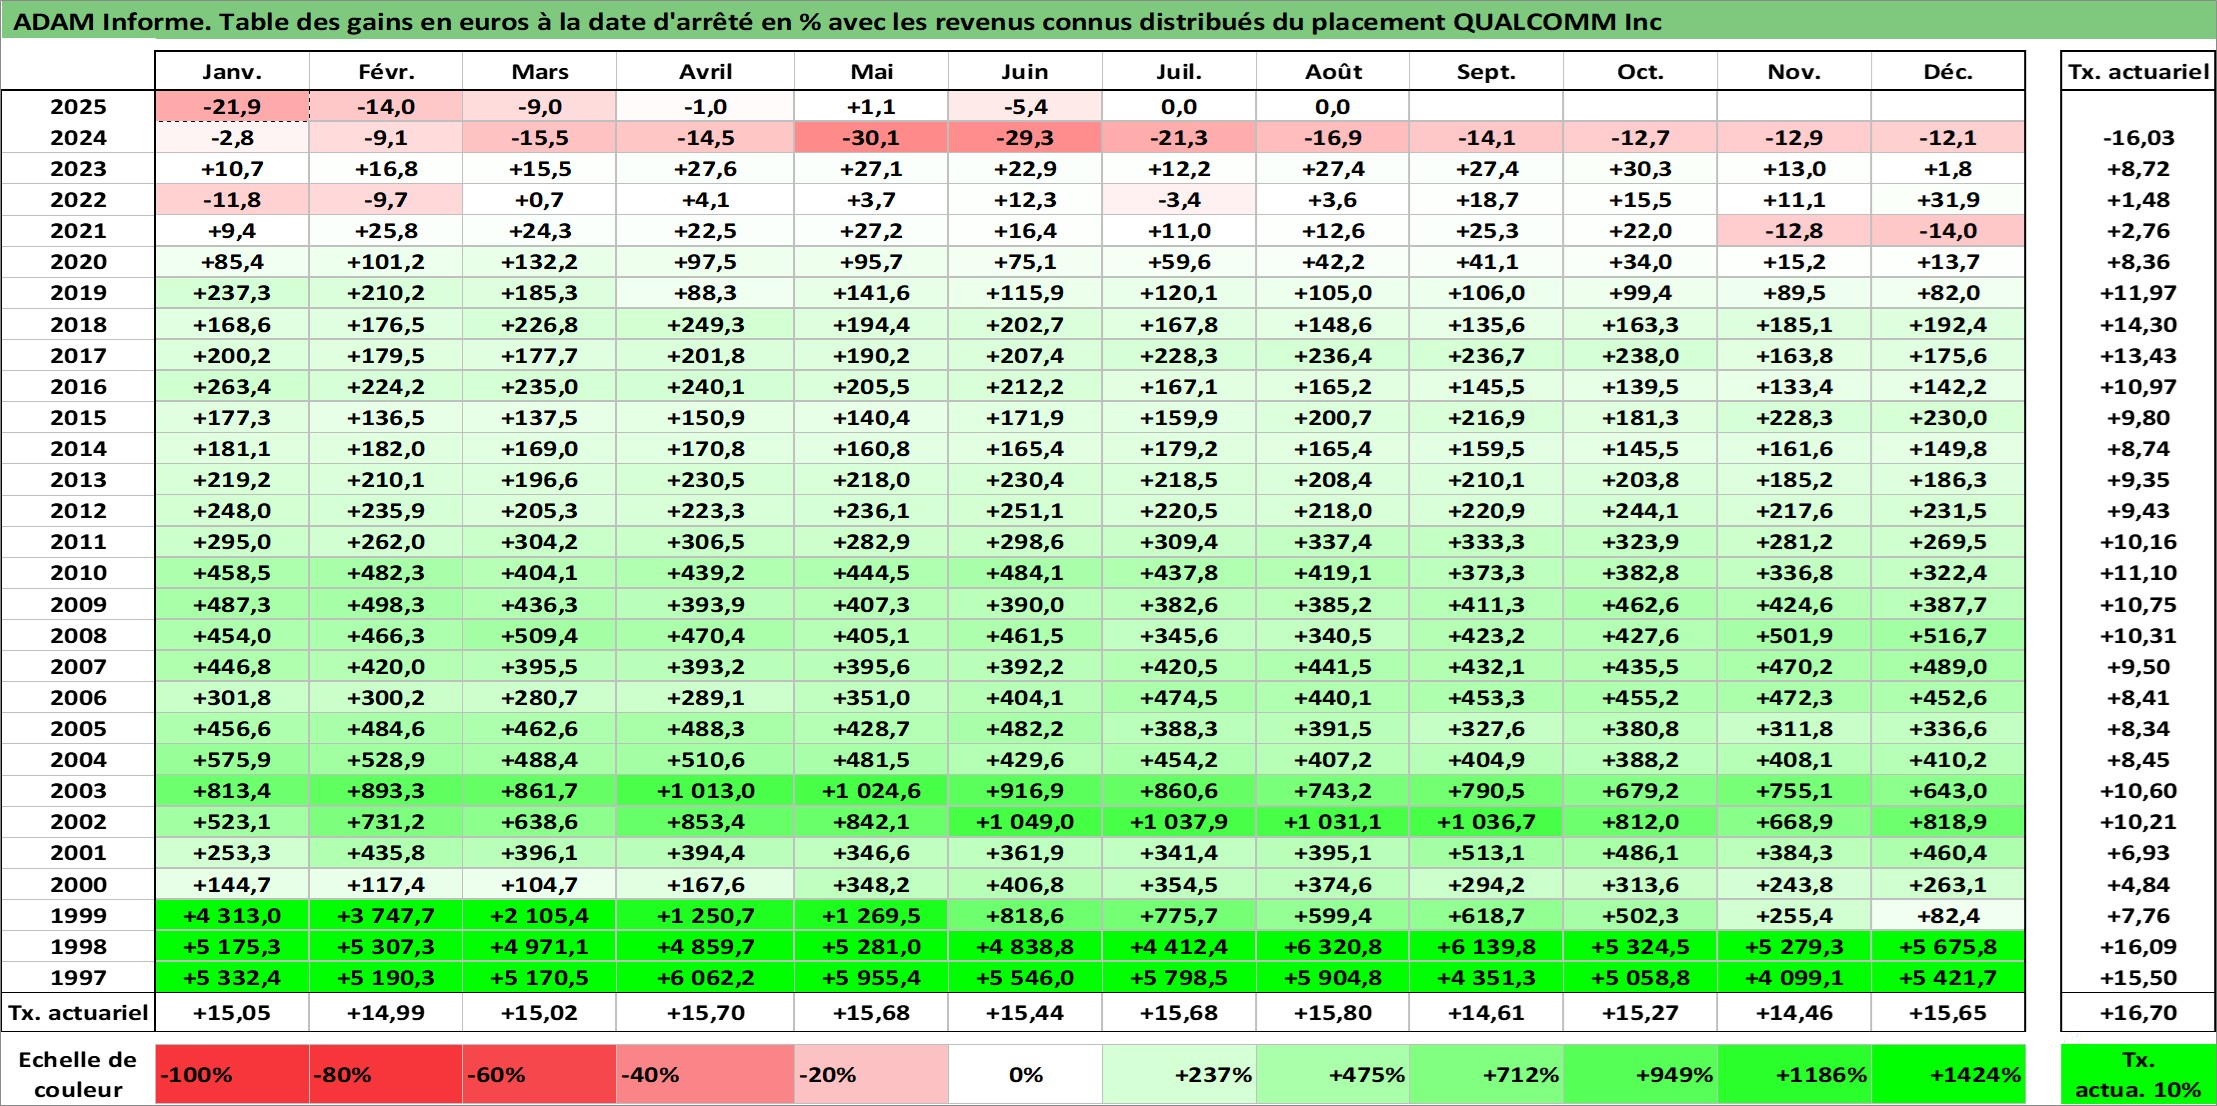Click the -100% red color scale swatch
The height and width of the screenshot is (1106, 2217).
232,1074
